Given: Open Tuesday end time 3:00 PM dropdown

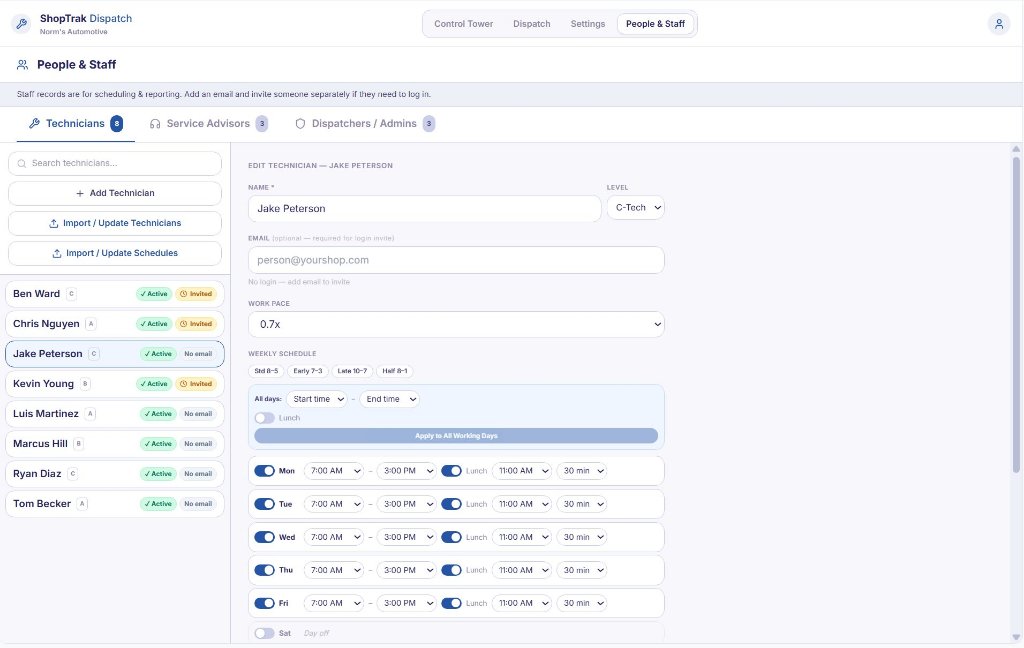Looking at the screenshot, I should [406, 504].
